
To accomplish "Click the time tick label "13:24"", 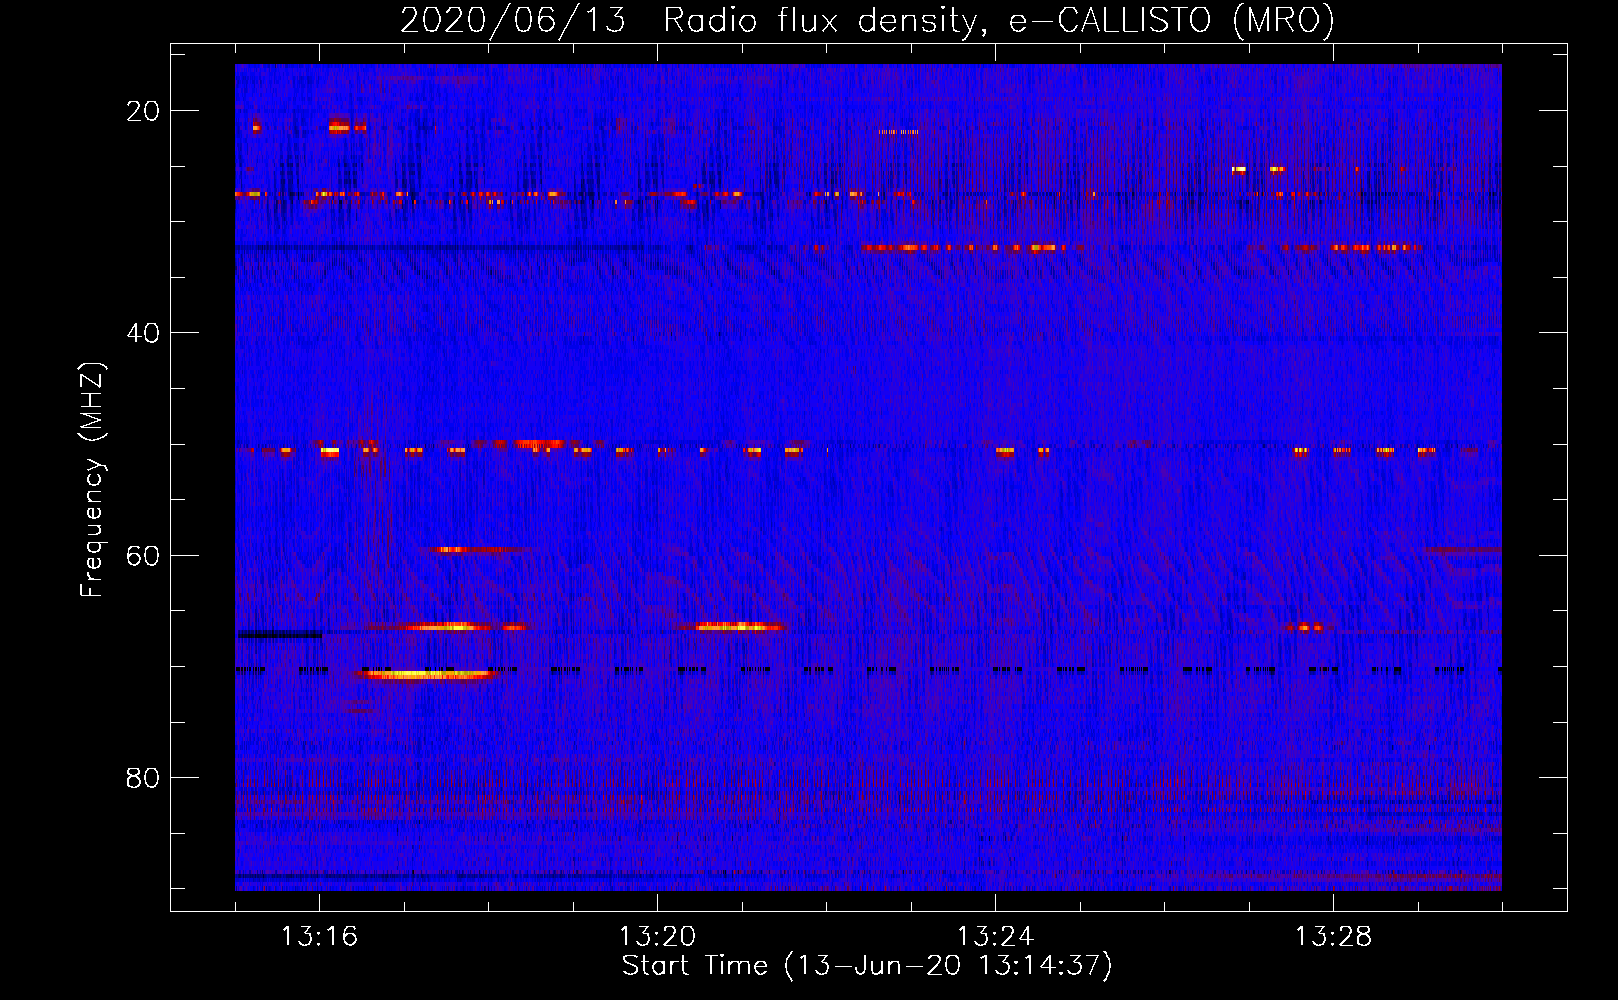I will point(996,937).
